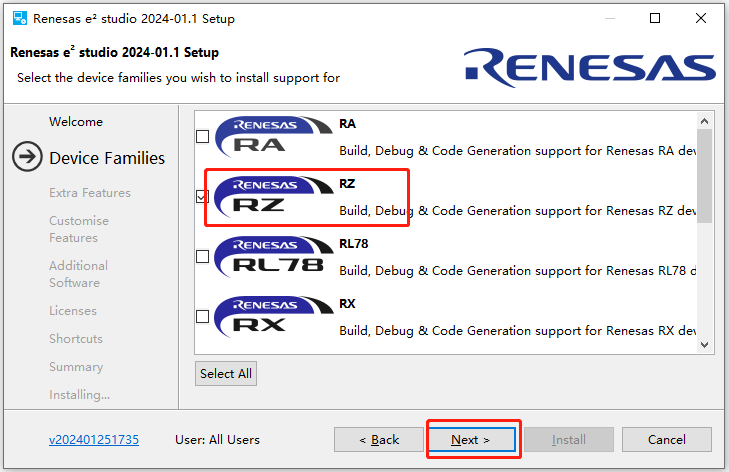The height and width of the screenshot is (472, 729).
Task: Select the Device Families step in sidebar
Action: pos(107,158)
